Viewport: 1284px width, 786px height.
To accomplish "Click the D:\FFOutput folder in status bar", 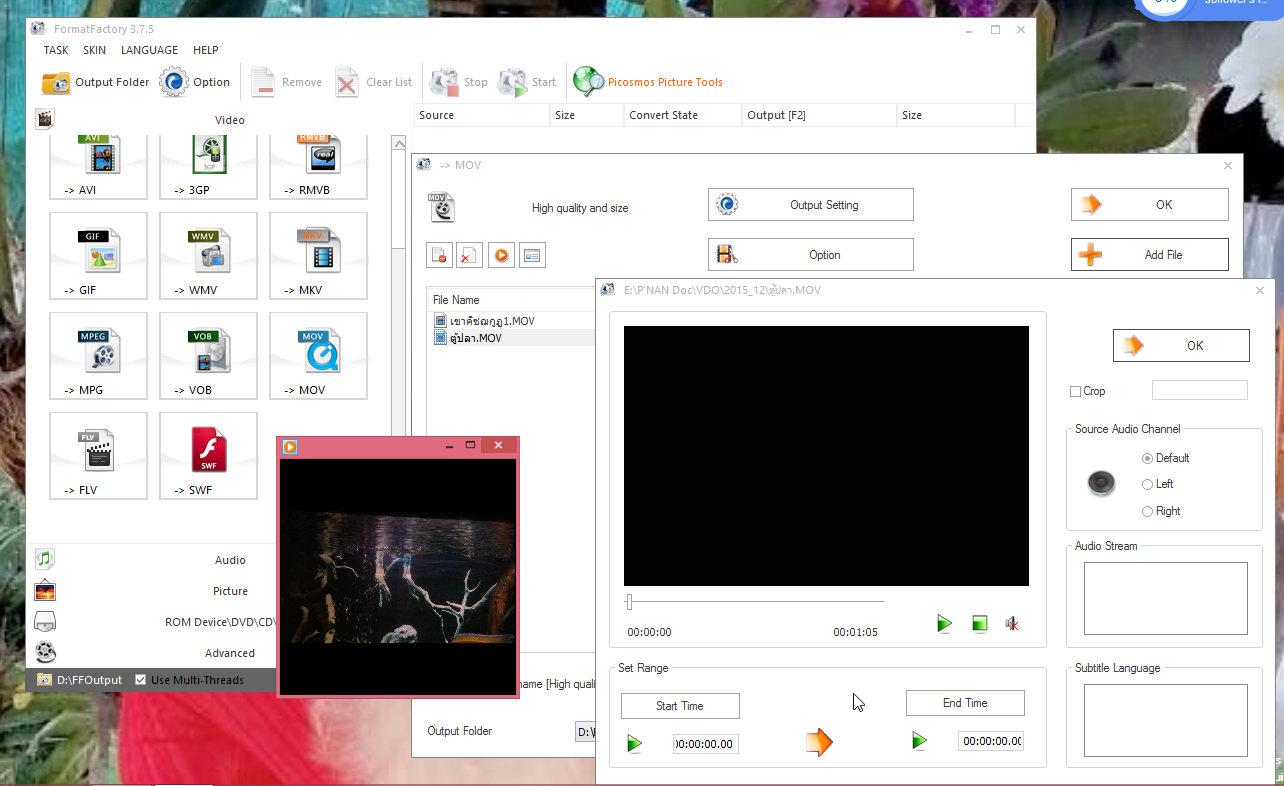I will 80,680.
